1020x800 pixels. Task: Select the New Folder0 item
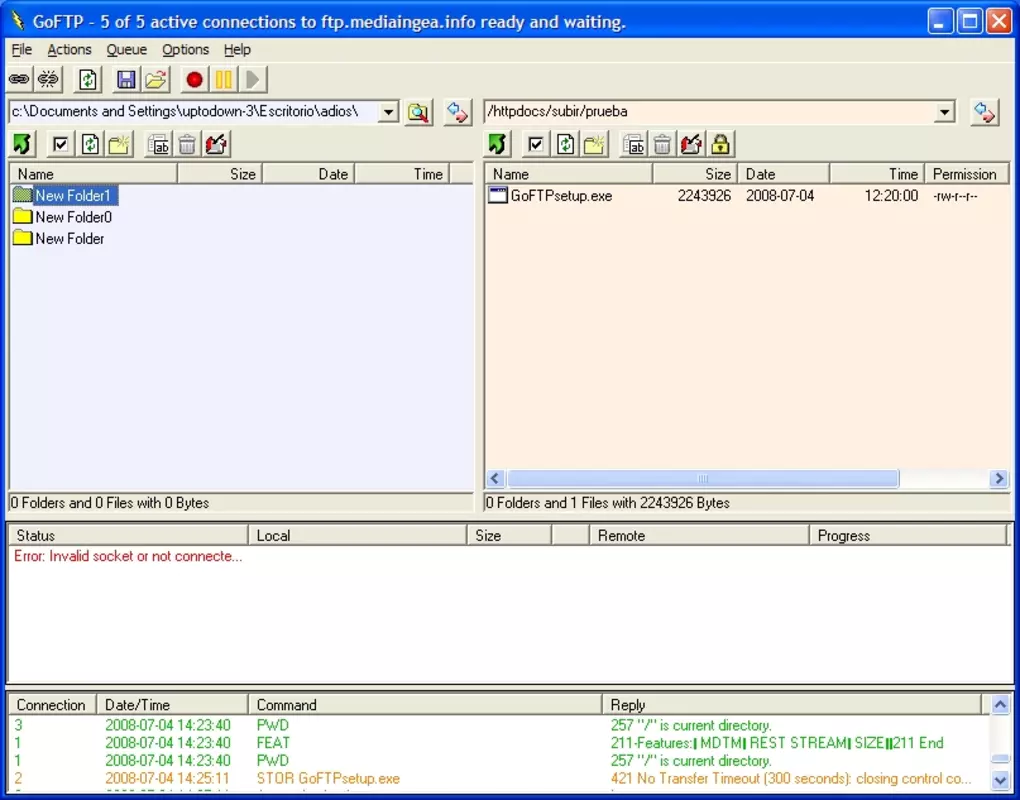coord(63,217)
